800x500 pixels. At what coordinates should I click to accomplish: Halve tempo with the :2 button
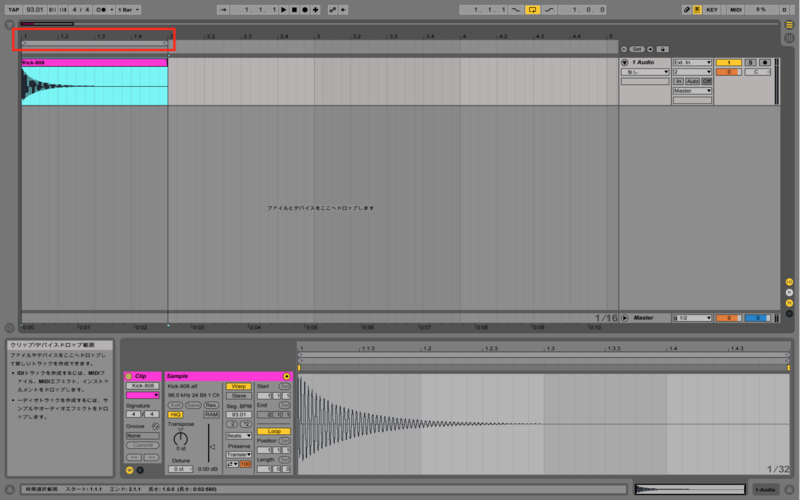(232, 424)
